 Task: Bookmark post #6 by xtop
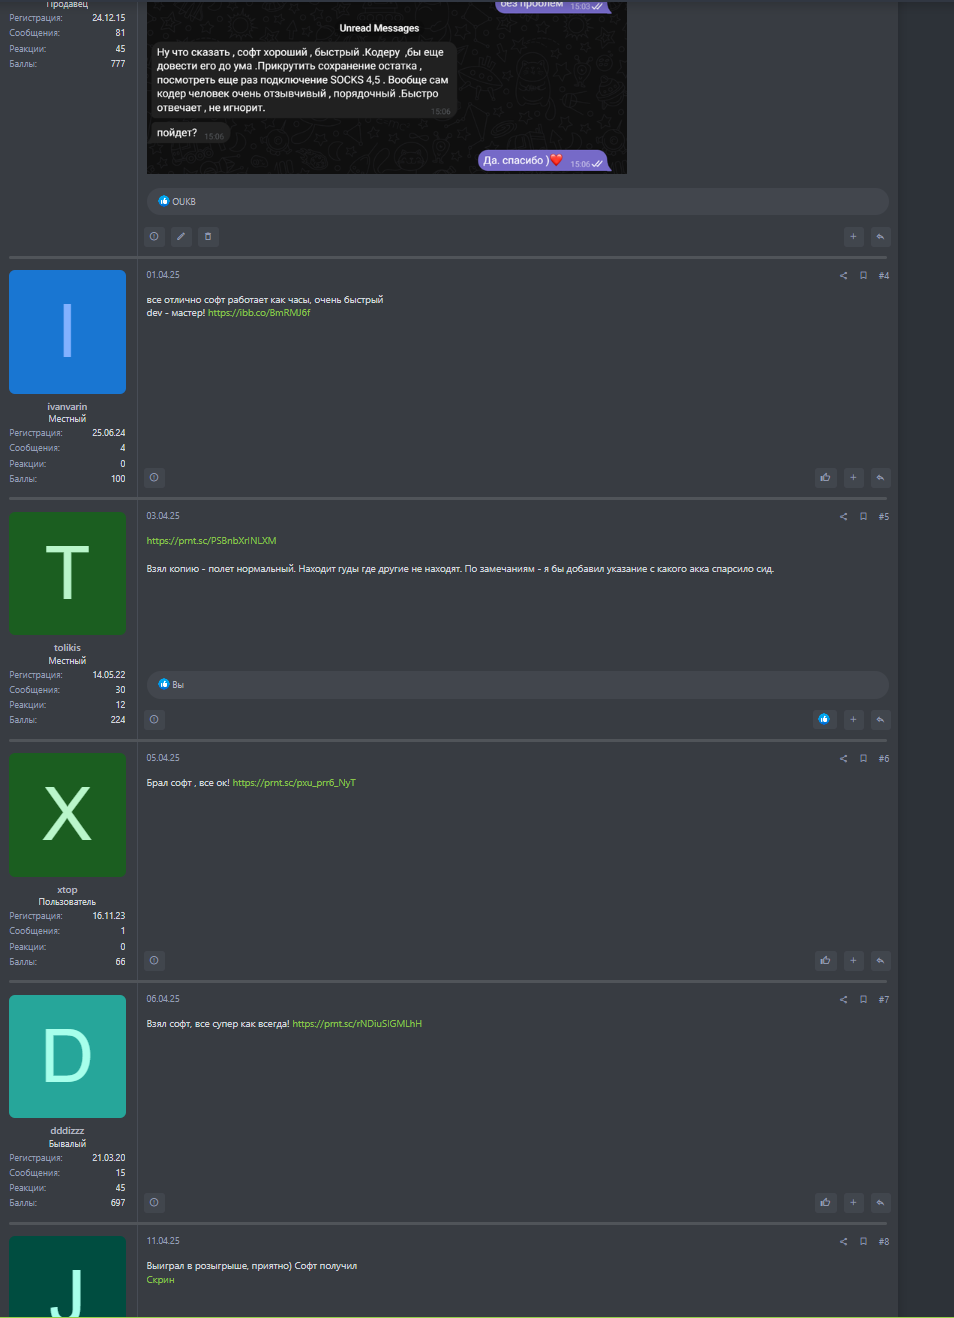coord(863,759)
